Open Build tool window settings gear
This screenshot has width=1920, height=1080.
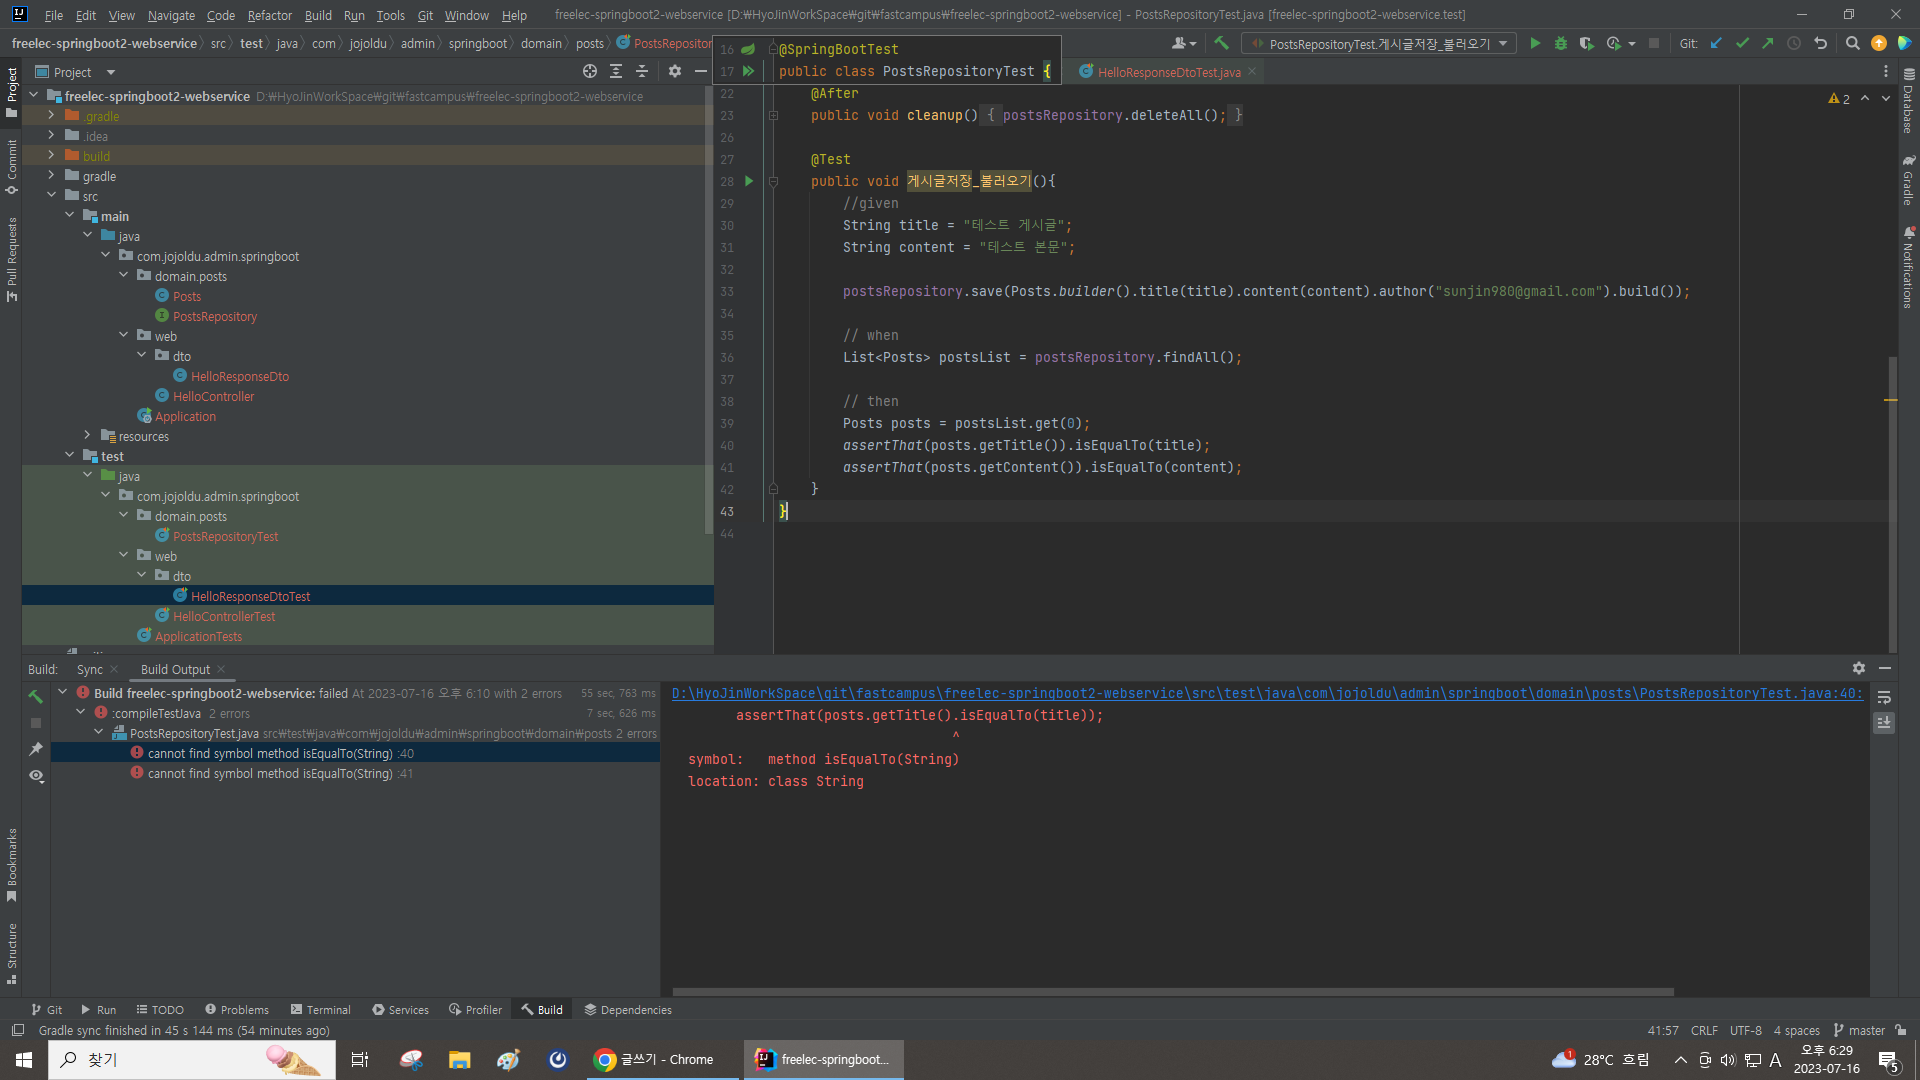pos(1858,668)
